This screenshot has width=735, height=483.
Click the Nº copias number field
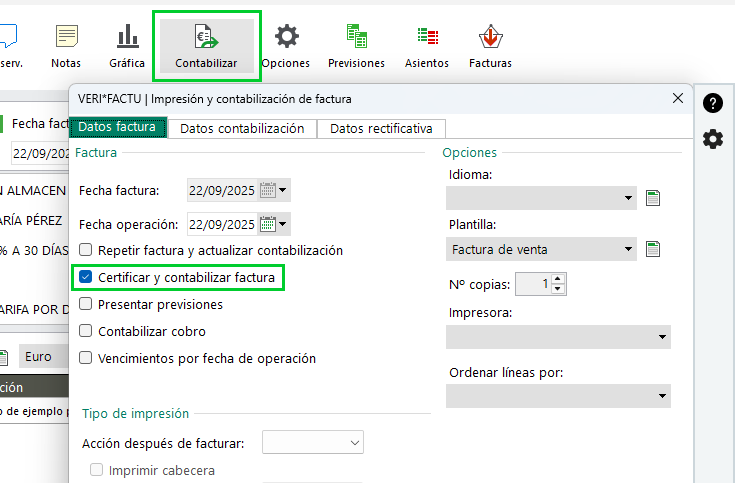point(533,284)
